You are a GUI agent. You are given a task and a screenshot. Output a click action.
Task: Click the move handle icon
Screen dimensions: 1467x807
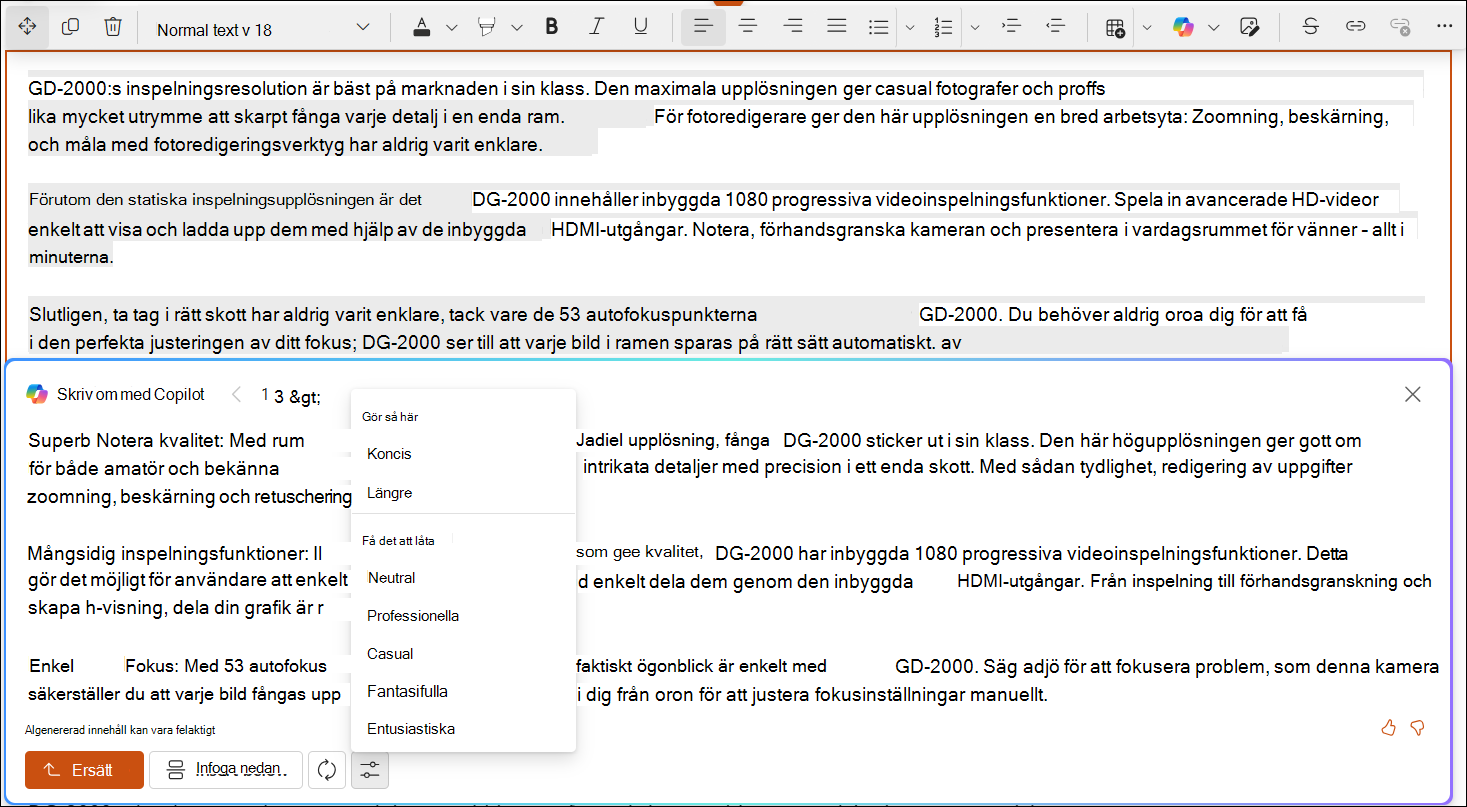[27, 27]
